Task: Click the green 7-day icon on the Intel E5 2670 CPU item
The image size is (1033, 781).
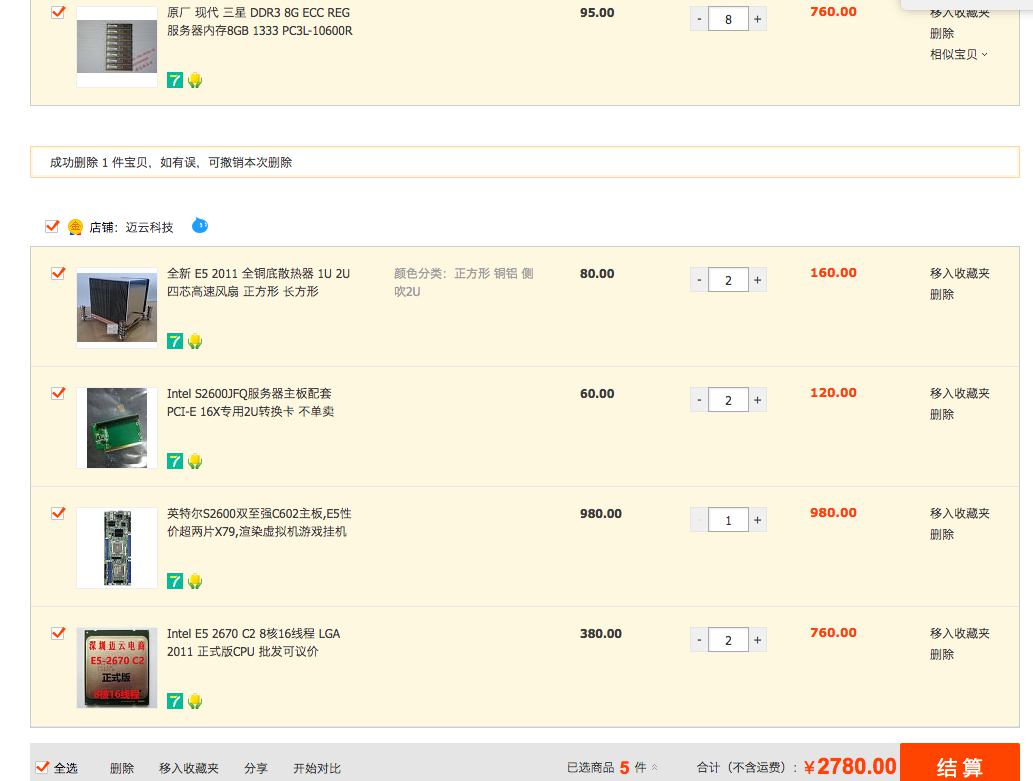Action: [175, 701]
